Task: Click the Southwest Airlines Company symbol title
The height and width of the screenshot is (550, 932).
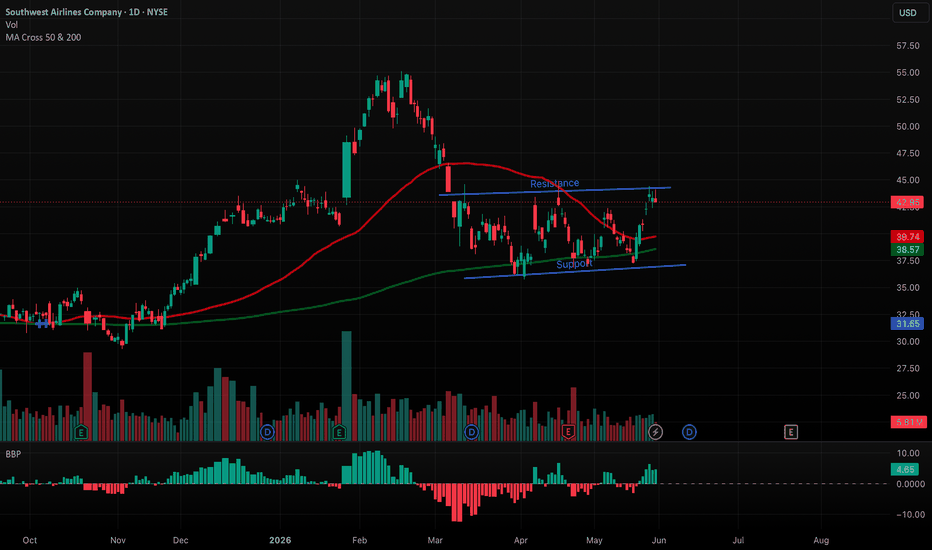Action: (x=86, y=12)
